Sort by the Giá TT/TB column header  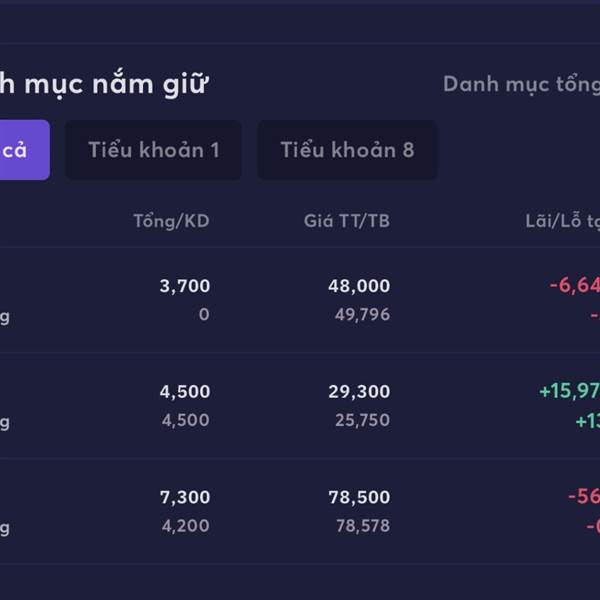(x=346, y=221)
